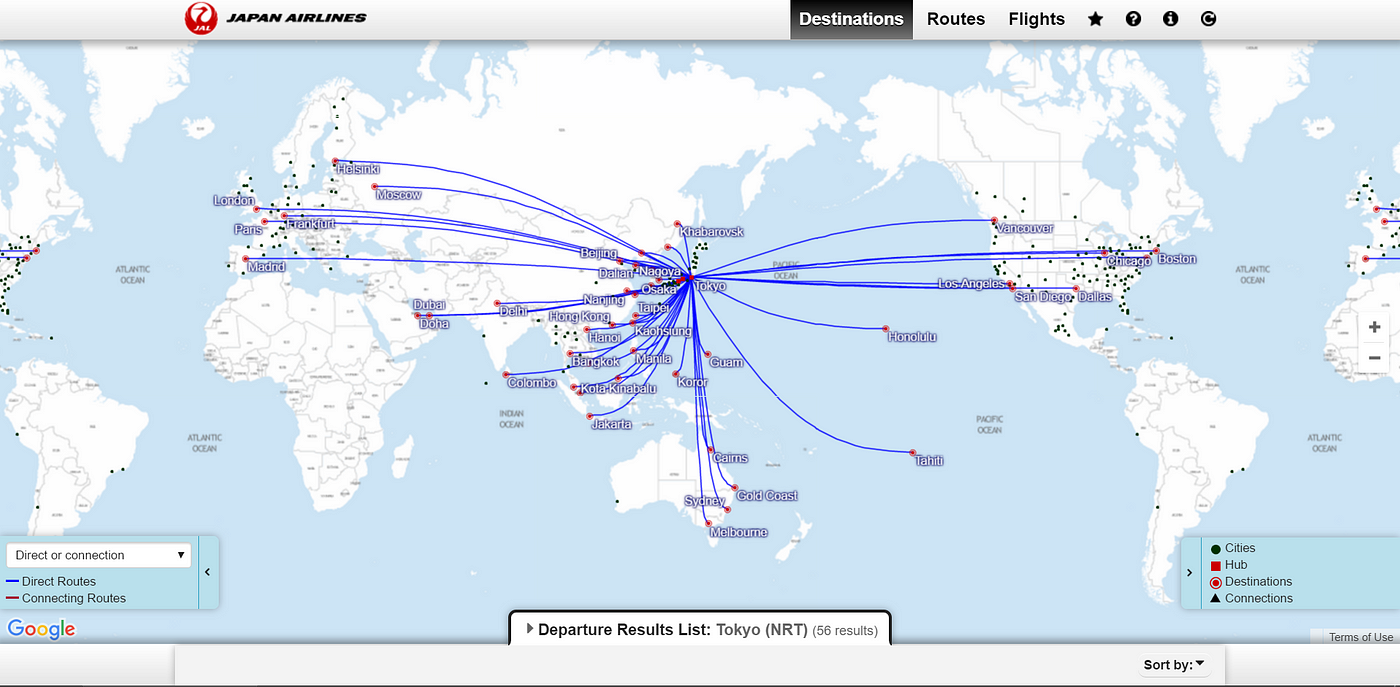Screen dimensions: 1400x687
Task: Click the Connections legend entry
Action: coord(1251,598)
